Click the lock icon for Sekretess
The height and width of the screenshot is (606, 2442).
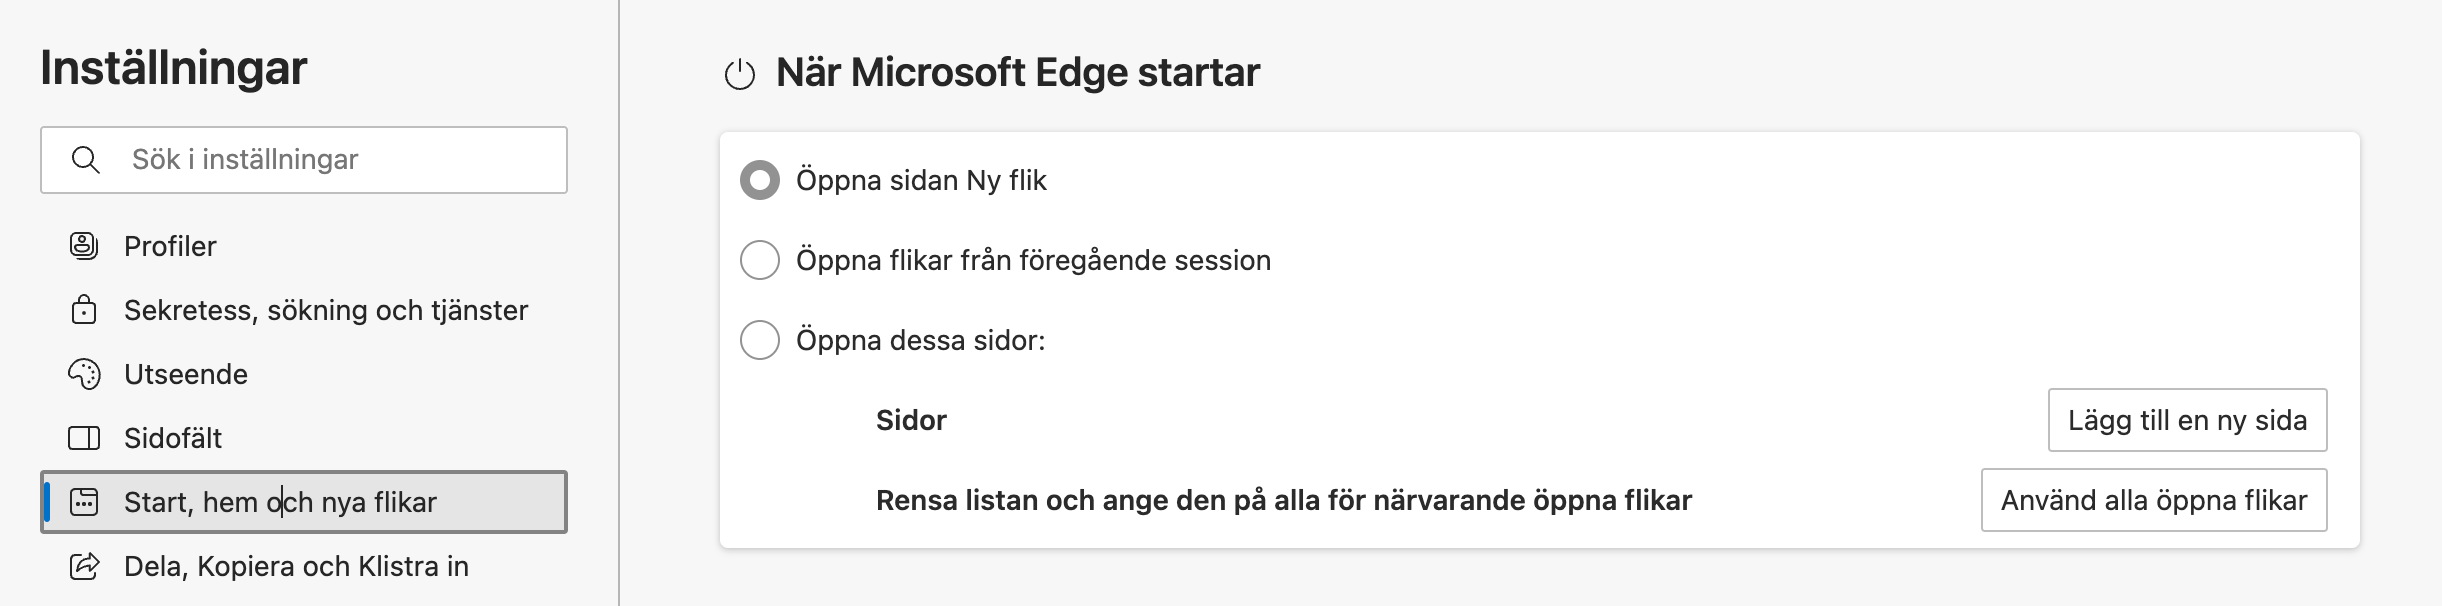click(x=84, y=310)
